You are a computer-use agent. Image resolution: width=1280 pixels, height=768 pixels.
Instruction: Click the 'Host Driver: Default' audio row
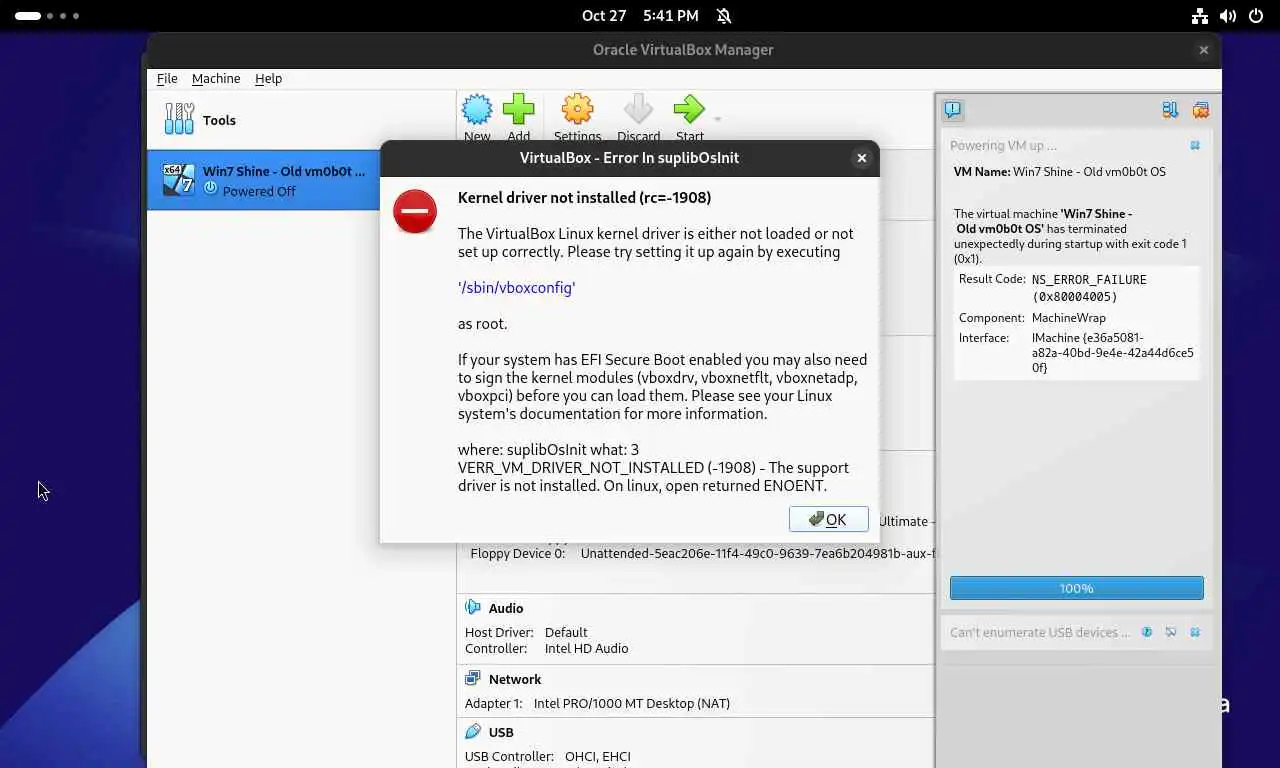[526, 633]
